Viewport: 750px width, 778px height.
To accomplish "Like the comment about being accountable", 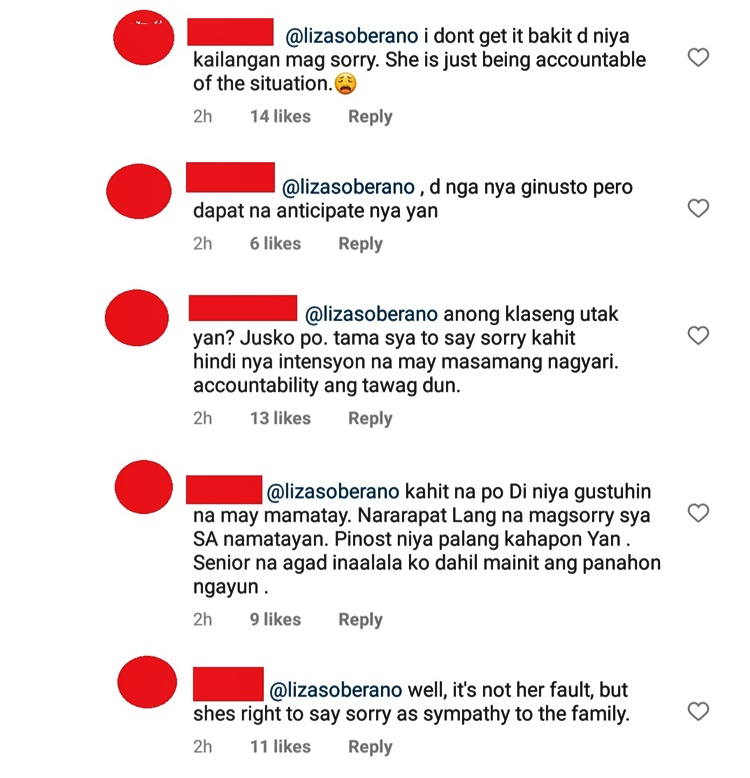I will click(698, 58).
